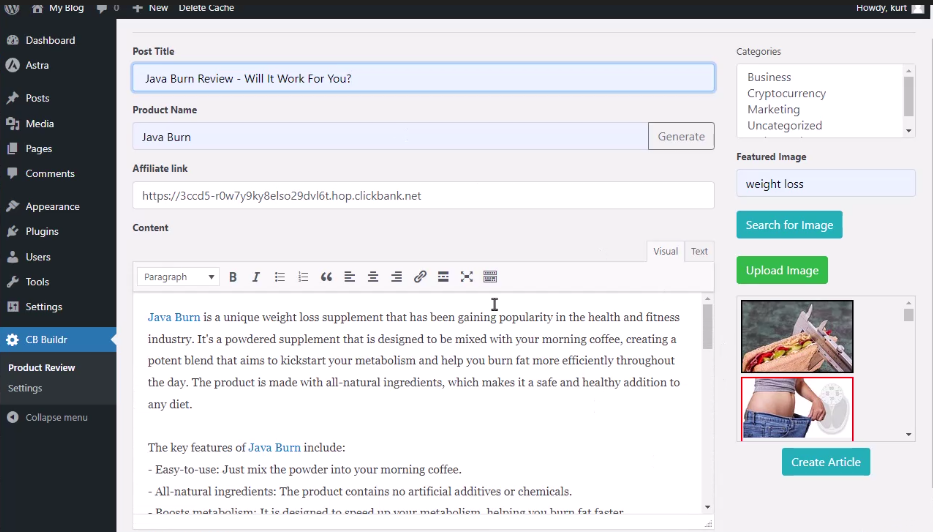
Task: Click up arrow of content editor scrollbar
Action: point(707,299)
